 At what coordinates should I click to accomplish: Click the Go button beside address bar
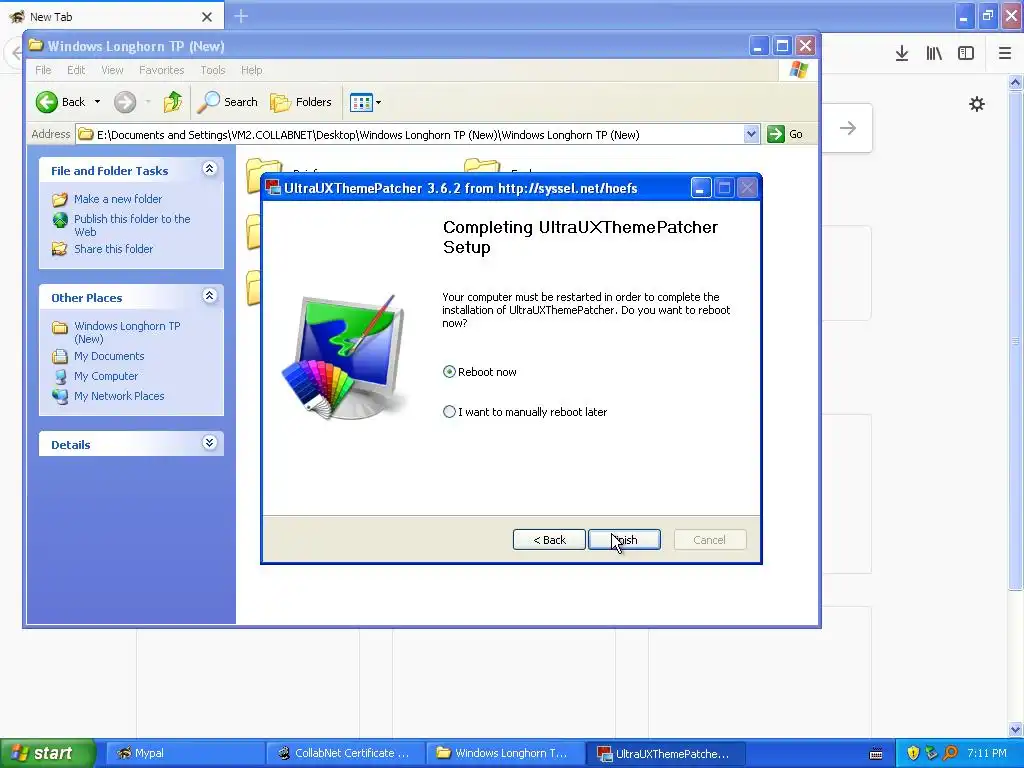click(x=786, y=135)
